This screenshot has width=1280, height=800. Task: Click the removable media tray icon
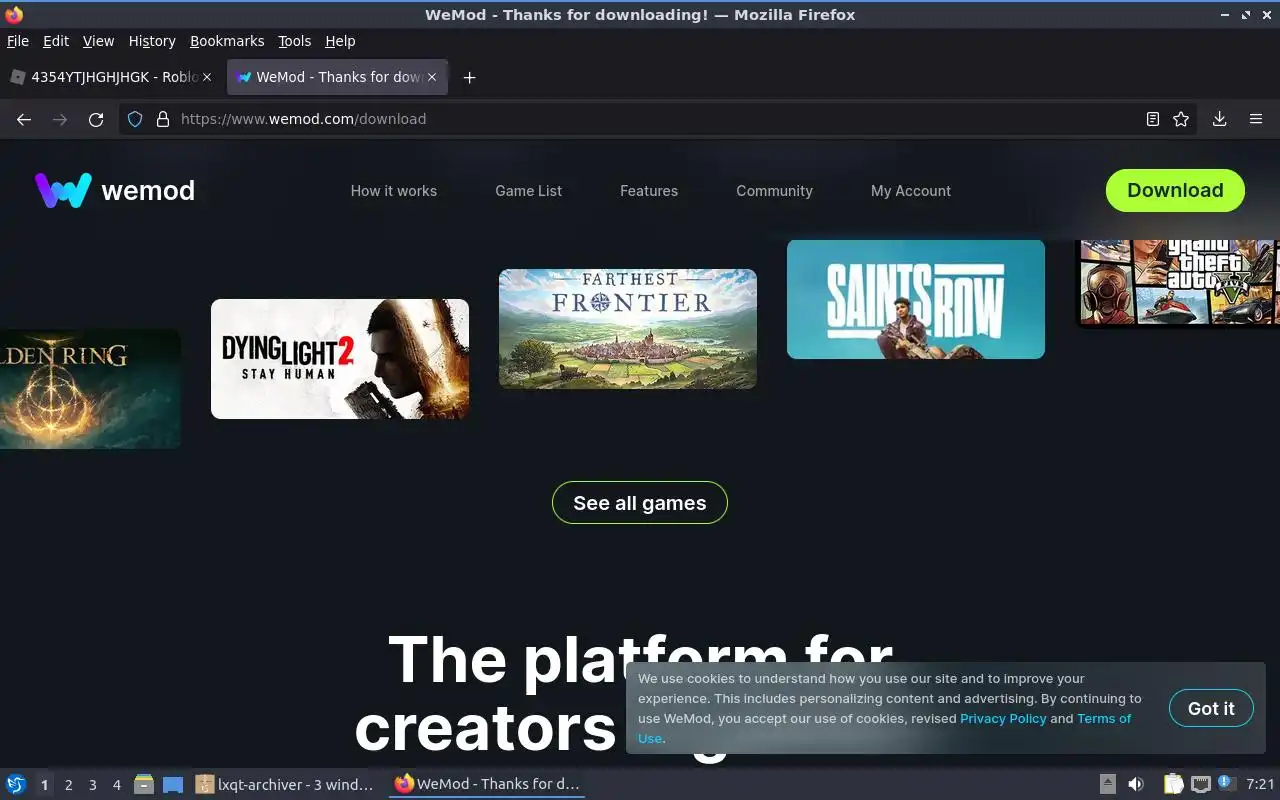coord(1108,784)
